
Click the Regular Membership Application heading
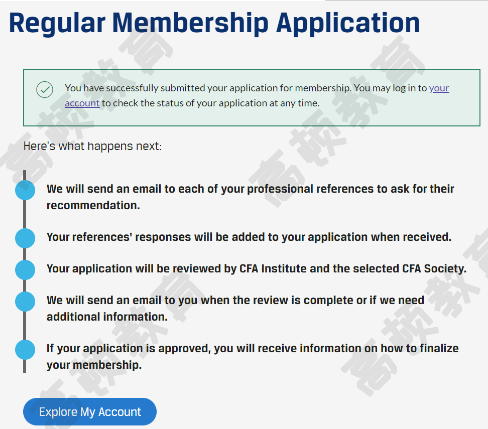point(214,23)
